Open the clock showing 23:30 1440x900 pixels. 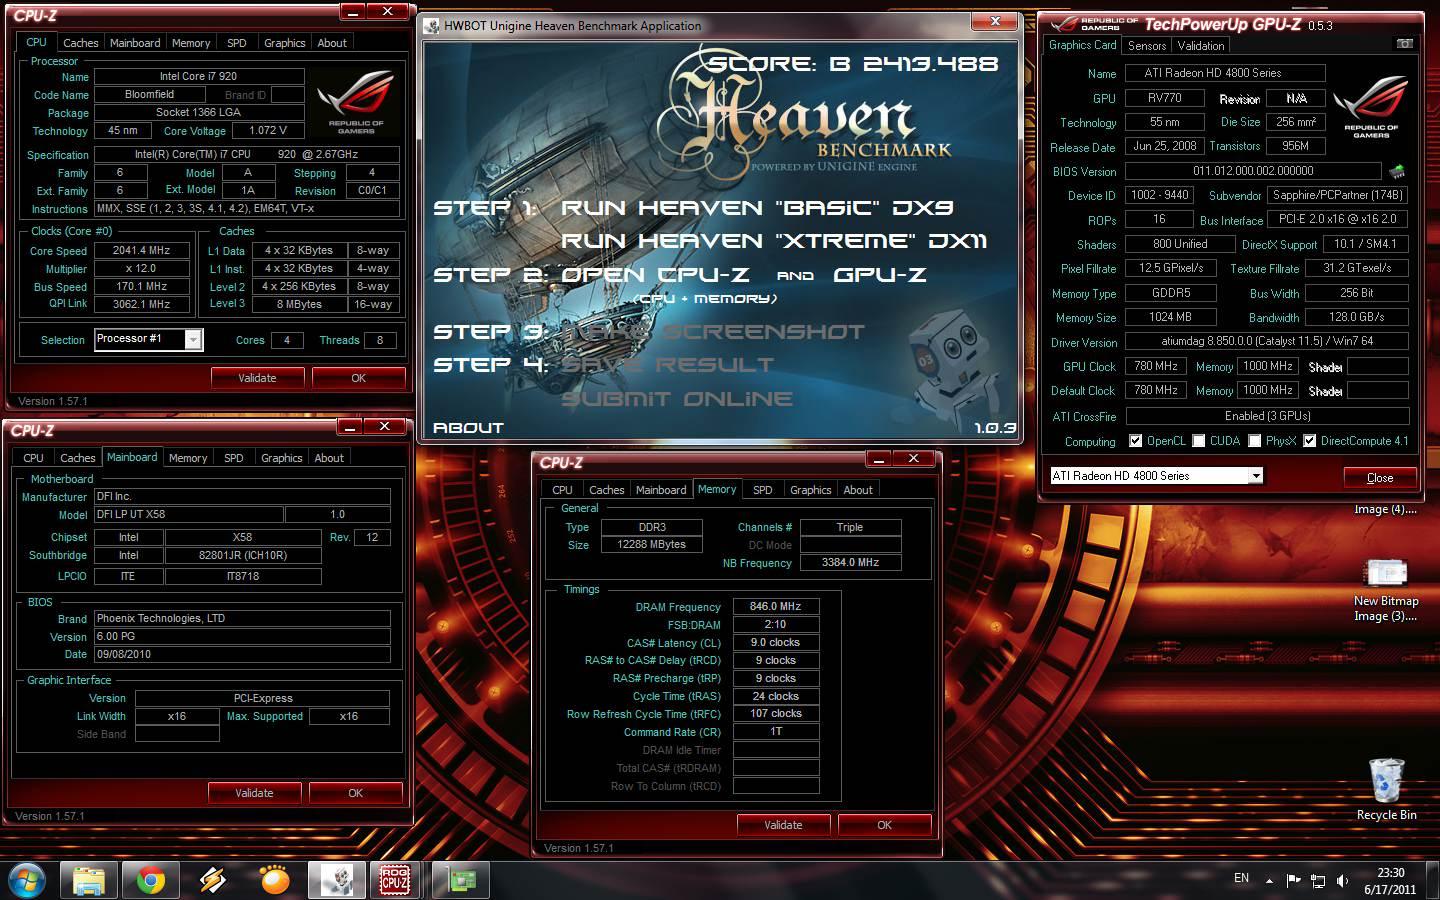point(1391,880)
